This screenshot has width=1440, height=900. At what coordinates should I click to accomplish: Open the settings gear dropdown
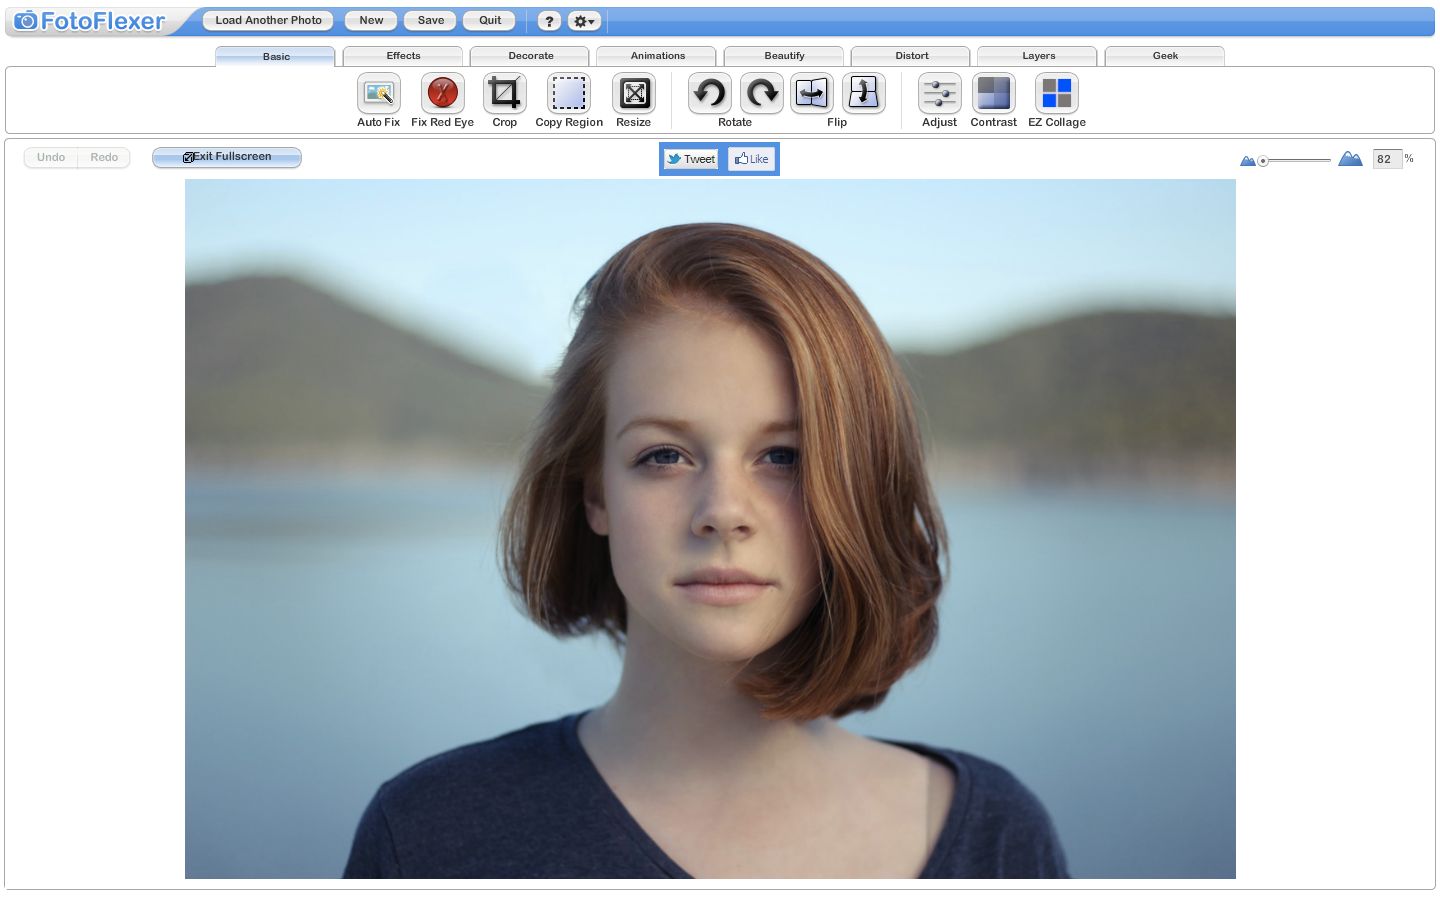coord(584,21)
